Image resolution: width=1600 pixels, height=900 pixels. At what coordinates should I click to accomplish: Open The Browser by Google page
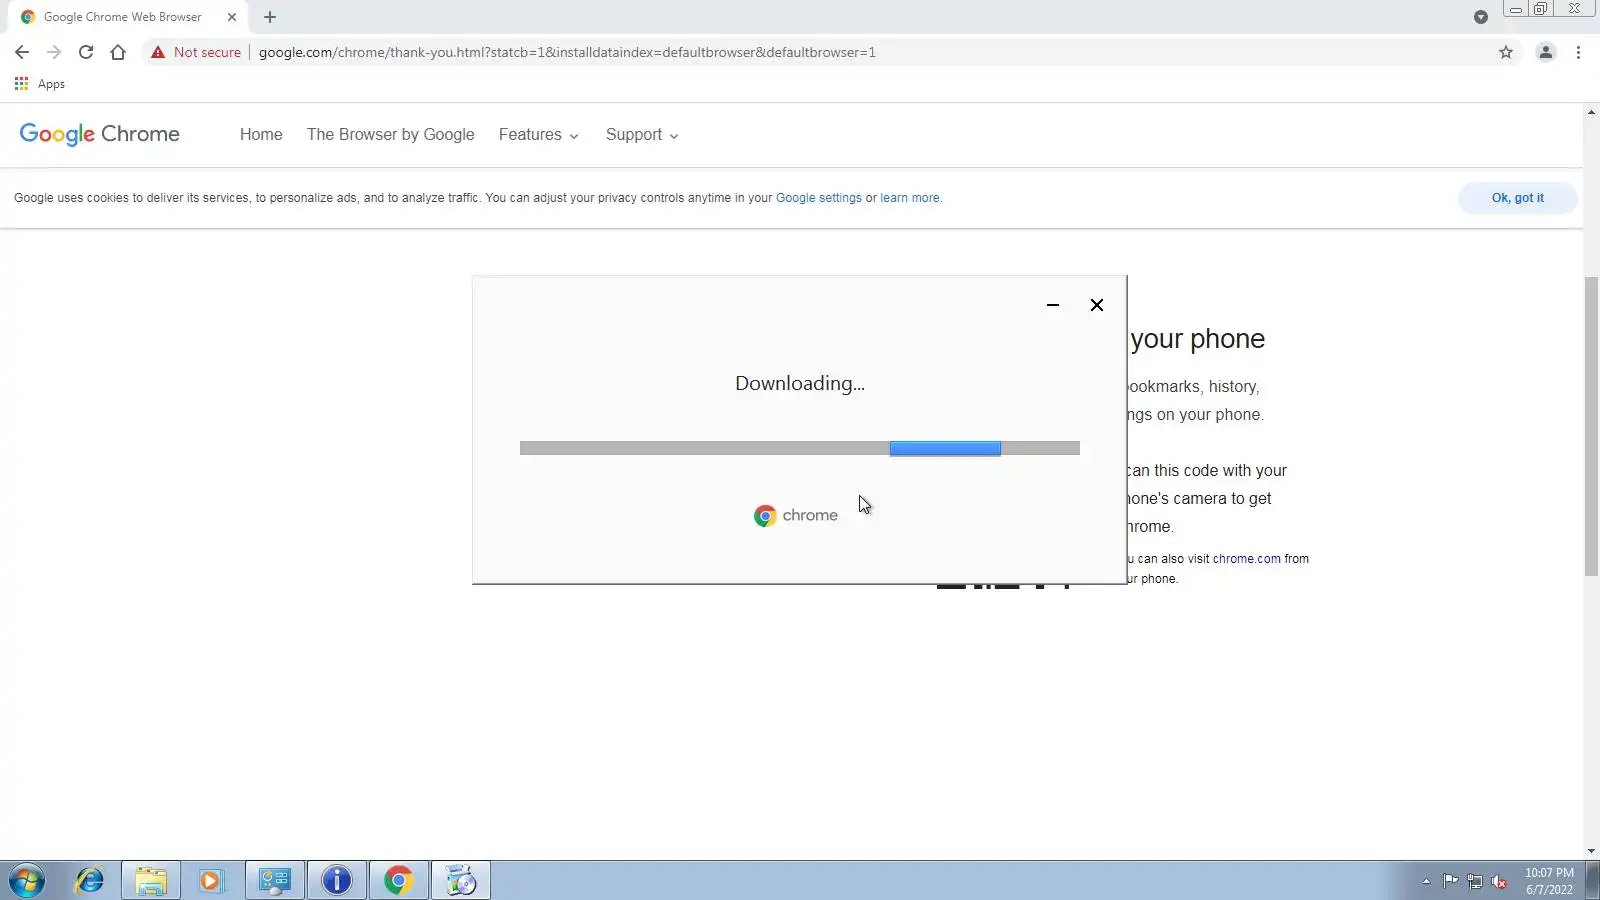[x=391, y=135]
